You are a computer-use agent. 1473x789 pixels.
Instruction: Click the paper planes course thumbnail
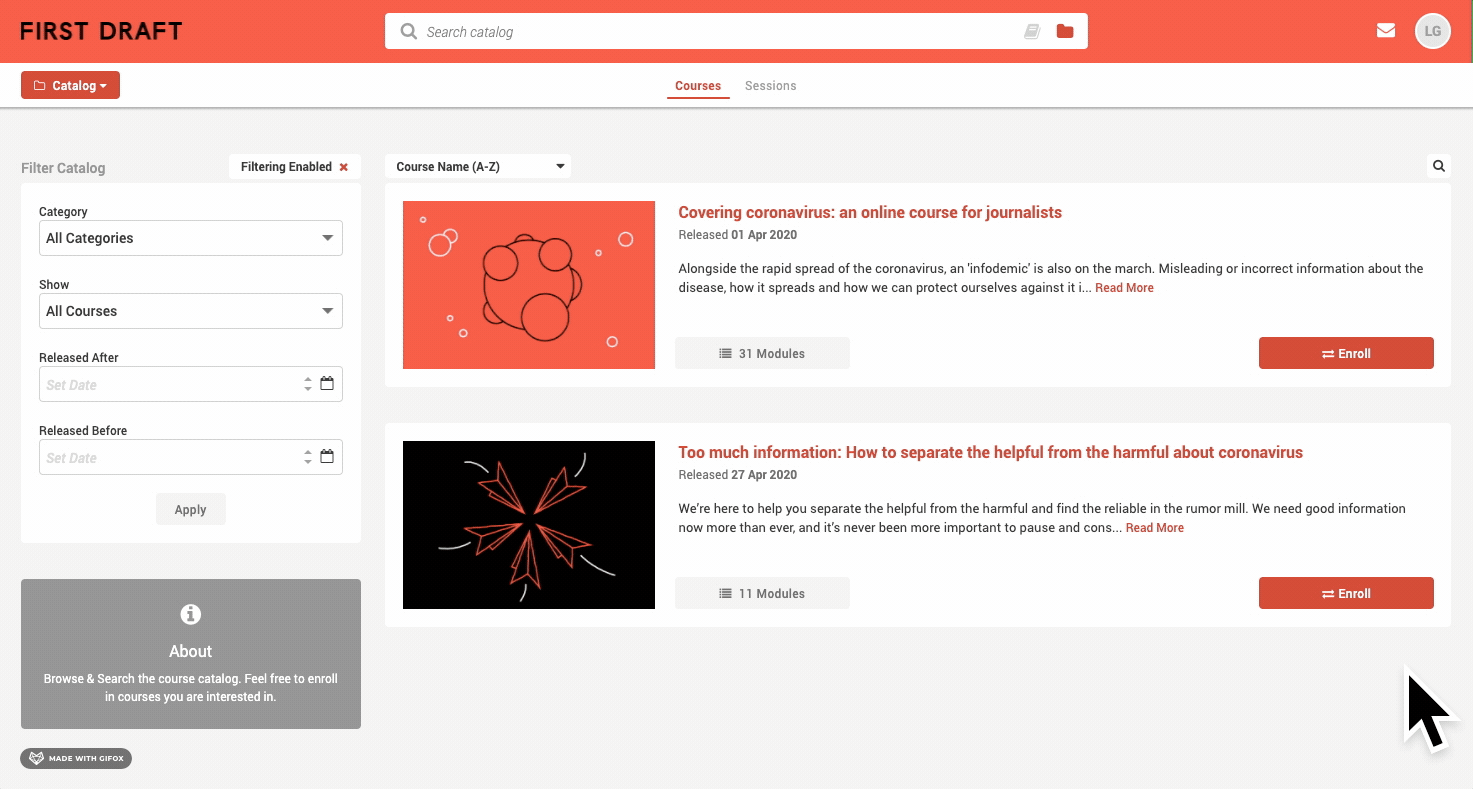coord(529,525)
